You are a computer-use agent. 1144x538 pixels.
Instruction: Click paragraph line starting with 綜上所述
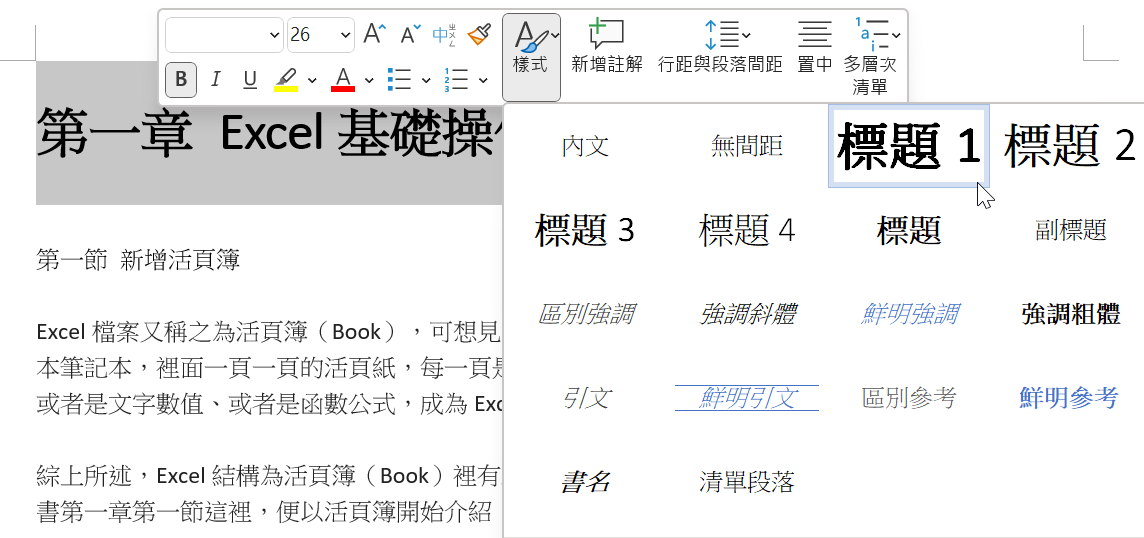(268, 477)
